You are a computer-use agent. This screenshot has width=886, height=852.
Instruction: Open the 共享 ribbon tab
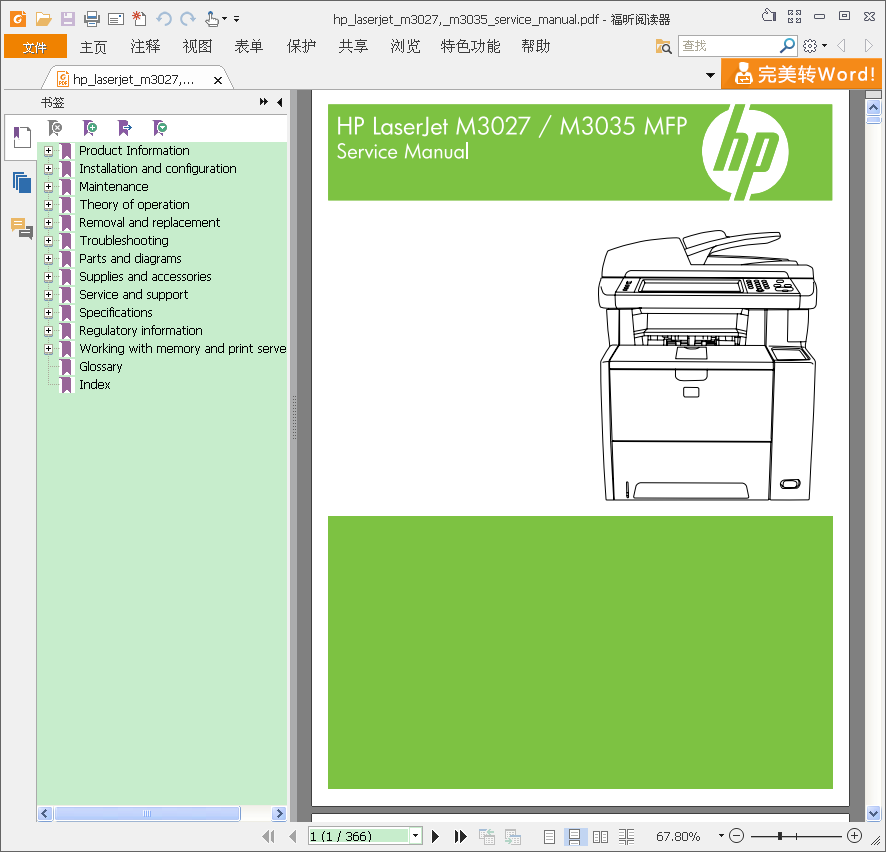click(353, 46)
